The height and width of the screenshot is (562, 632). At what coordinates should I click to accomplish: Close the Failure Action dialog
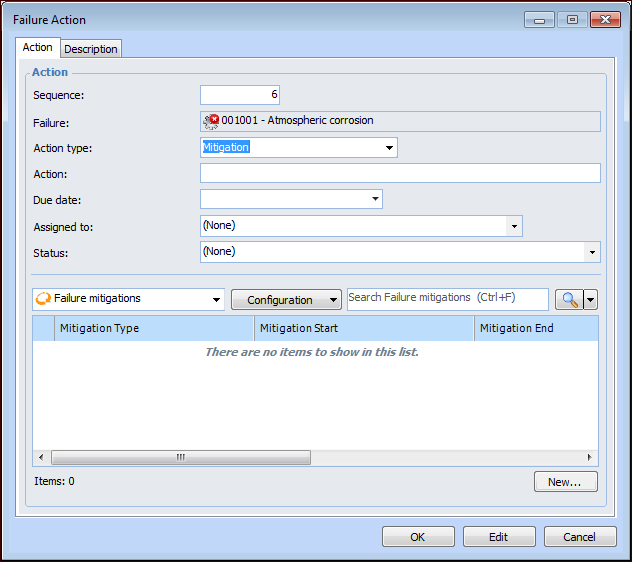(x=605, y=20)
